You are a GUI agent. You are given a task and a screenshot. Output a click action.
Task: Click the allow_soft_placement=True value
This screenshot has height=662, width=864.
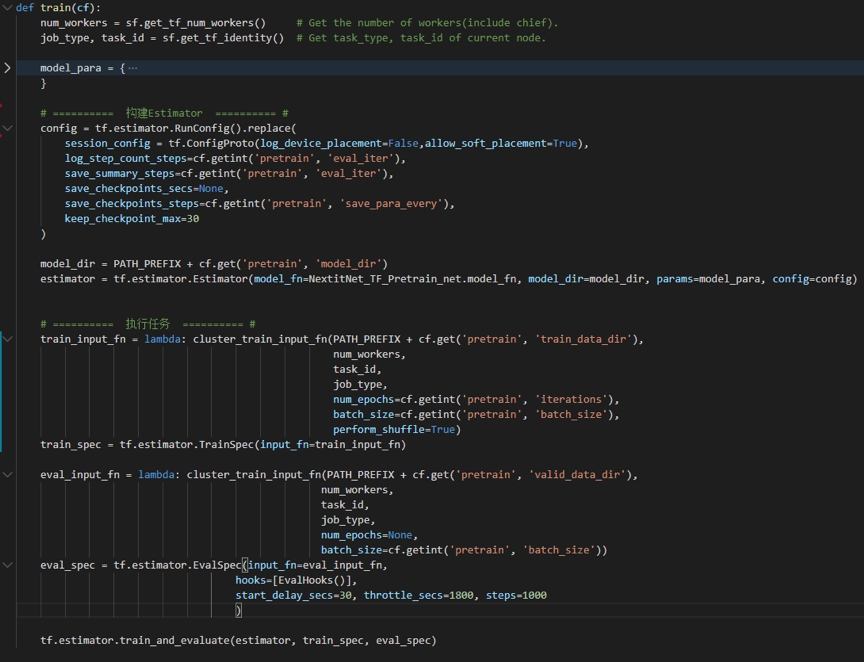pos(501,143)
